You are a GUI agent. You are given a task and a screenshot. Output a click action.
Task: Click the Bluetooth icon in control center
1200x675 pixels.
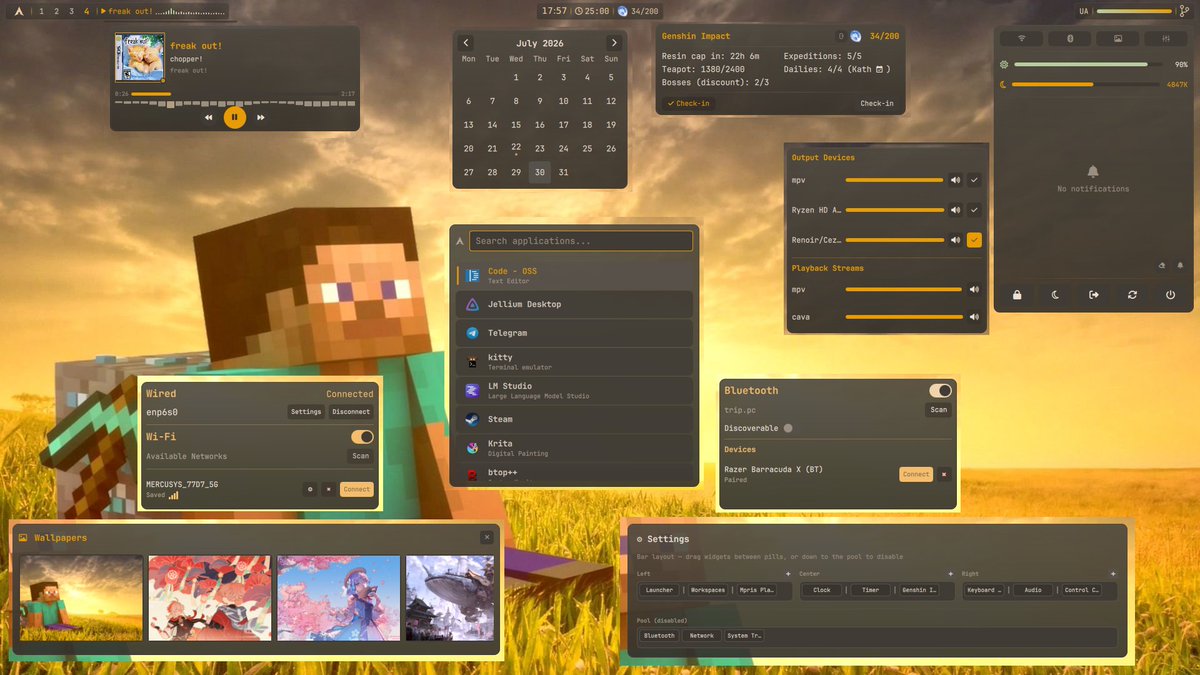(x=1070, y=38)
